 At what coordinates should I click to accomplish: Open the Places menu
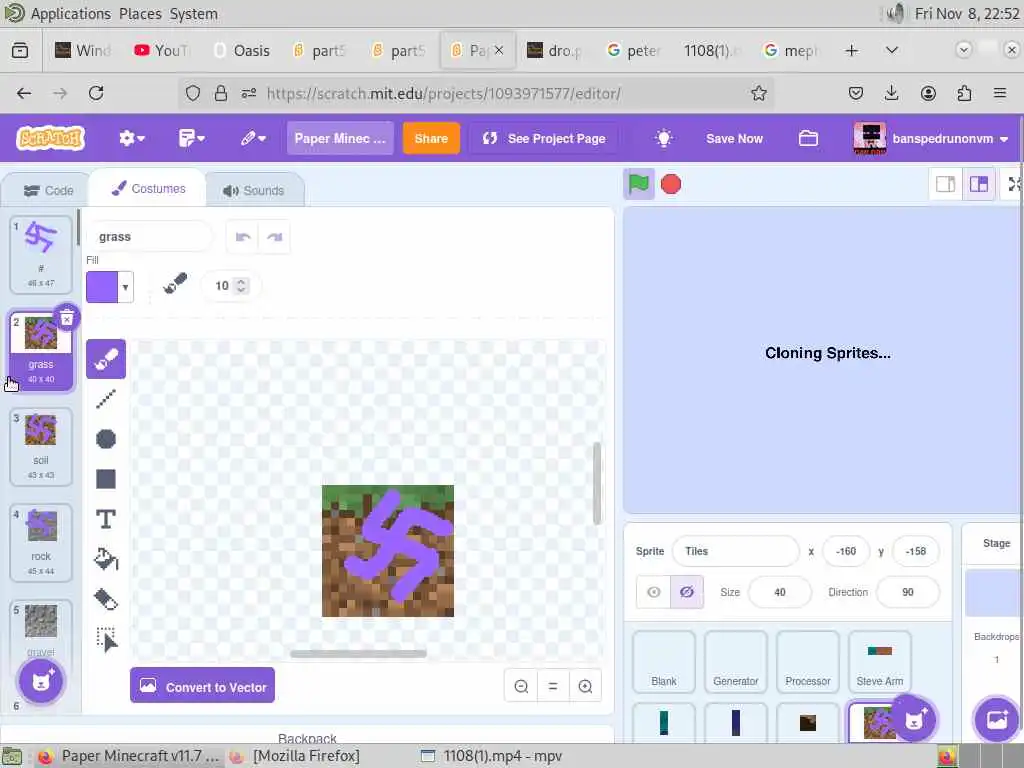(140, 14)
